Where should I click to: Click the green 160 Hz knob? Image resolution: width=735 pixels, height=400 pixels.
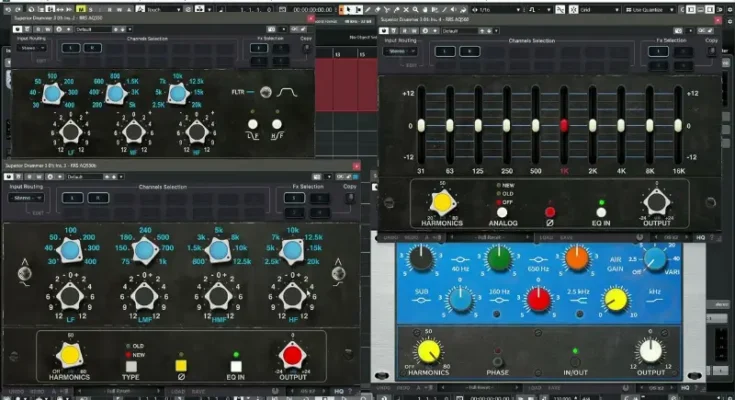(499, 259)
